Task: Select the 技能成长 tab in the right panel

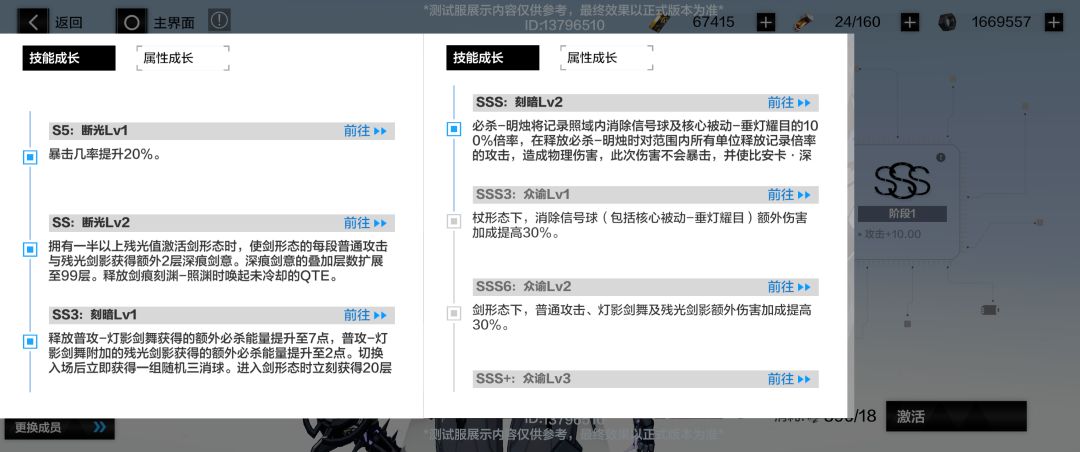Action: point(492,58)
